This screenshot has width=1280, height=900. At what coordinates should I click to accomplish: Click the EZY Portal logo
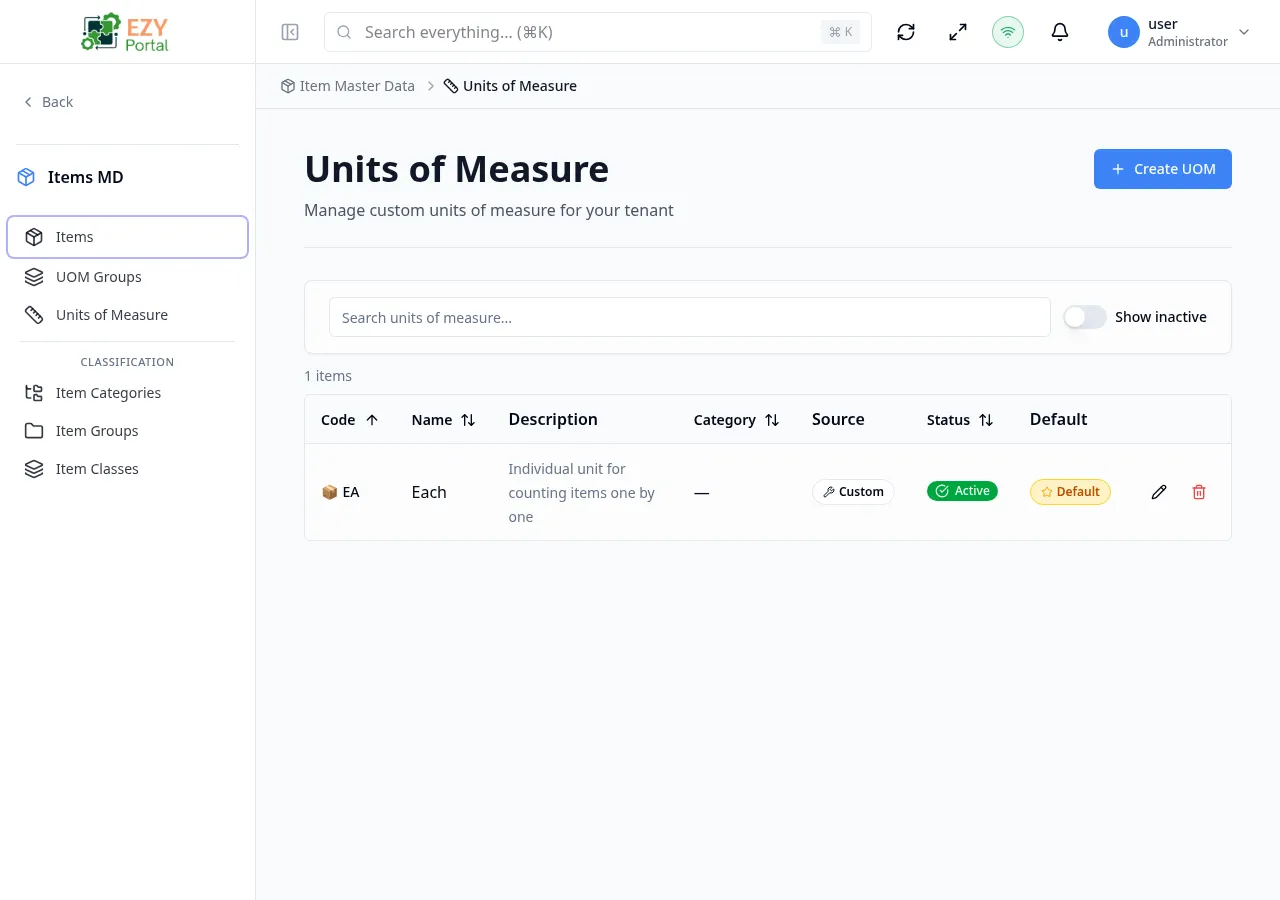click(127, 32)
